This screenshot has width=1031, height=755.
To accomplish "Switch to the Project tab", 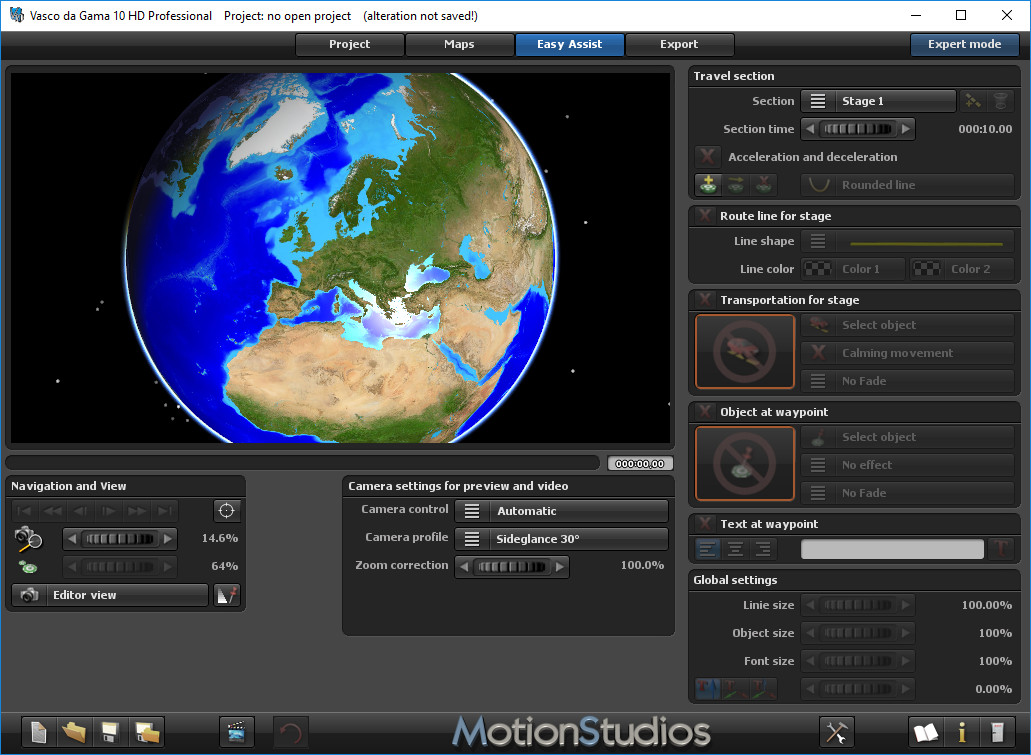I will click(349, 44).
